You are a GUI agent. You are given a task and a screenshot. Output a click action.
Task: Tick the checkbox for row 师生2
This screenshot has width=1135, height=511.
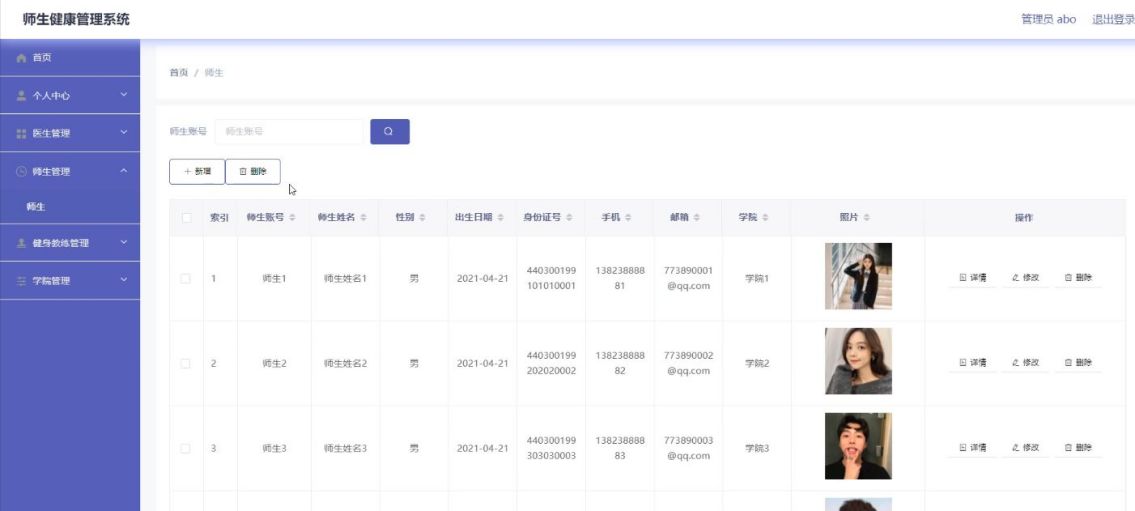[185, 363]
